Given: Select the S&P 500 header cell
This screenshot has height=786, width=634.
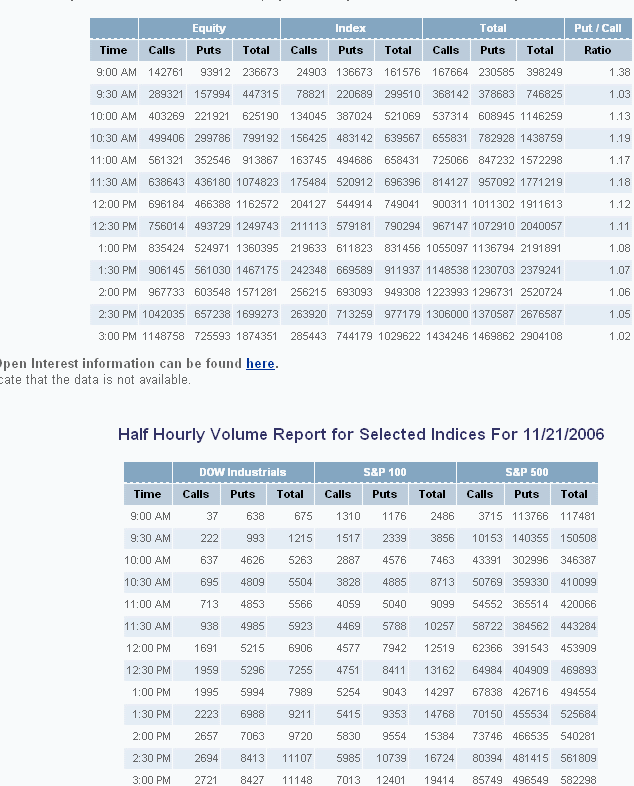Looking at the screenshot, I should coord(527,472).
